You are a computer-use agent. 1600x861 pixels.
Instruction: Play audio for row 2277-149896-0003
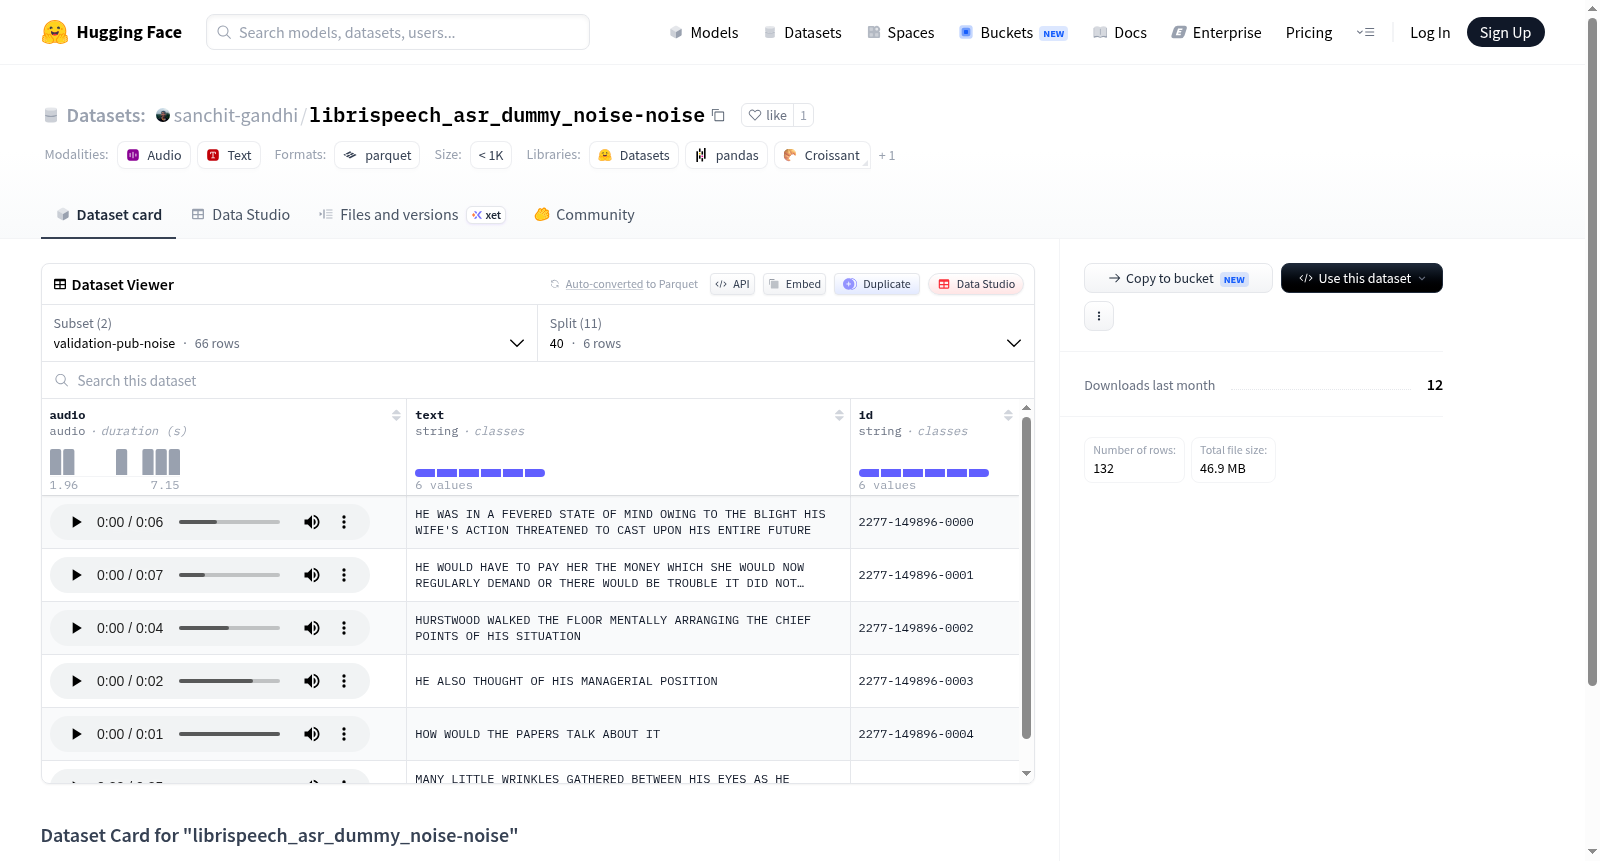[x=76, y=681]
